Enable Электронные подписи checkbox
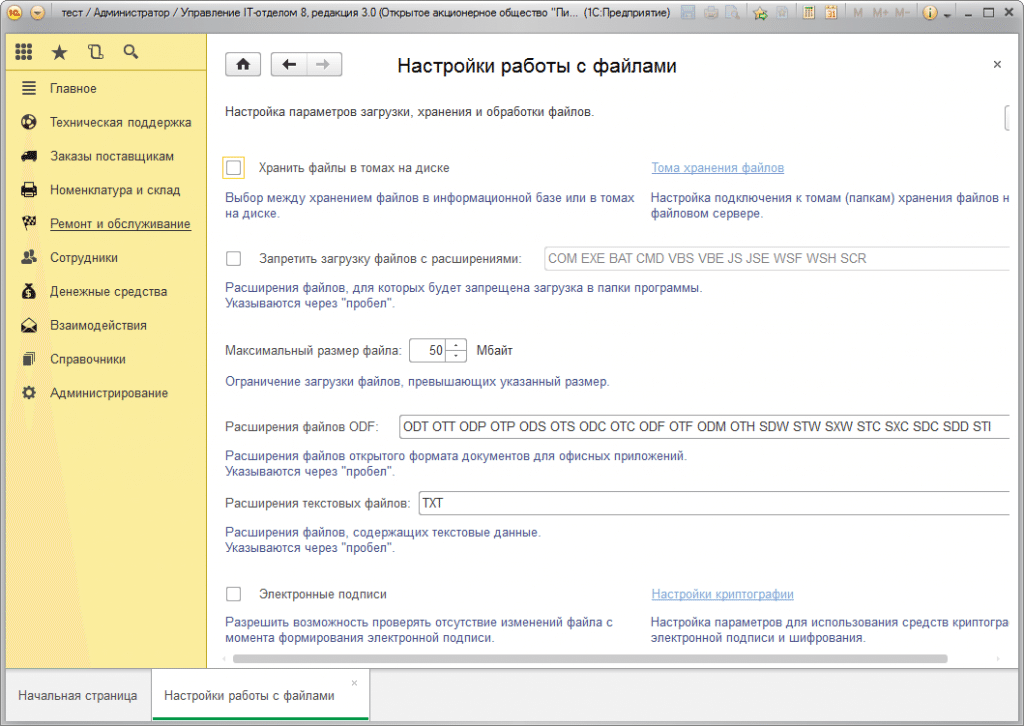 click(x=233, y=594)
